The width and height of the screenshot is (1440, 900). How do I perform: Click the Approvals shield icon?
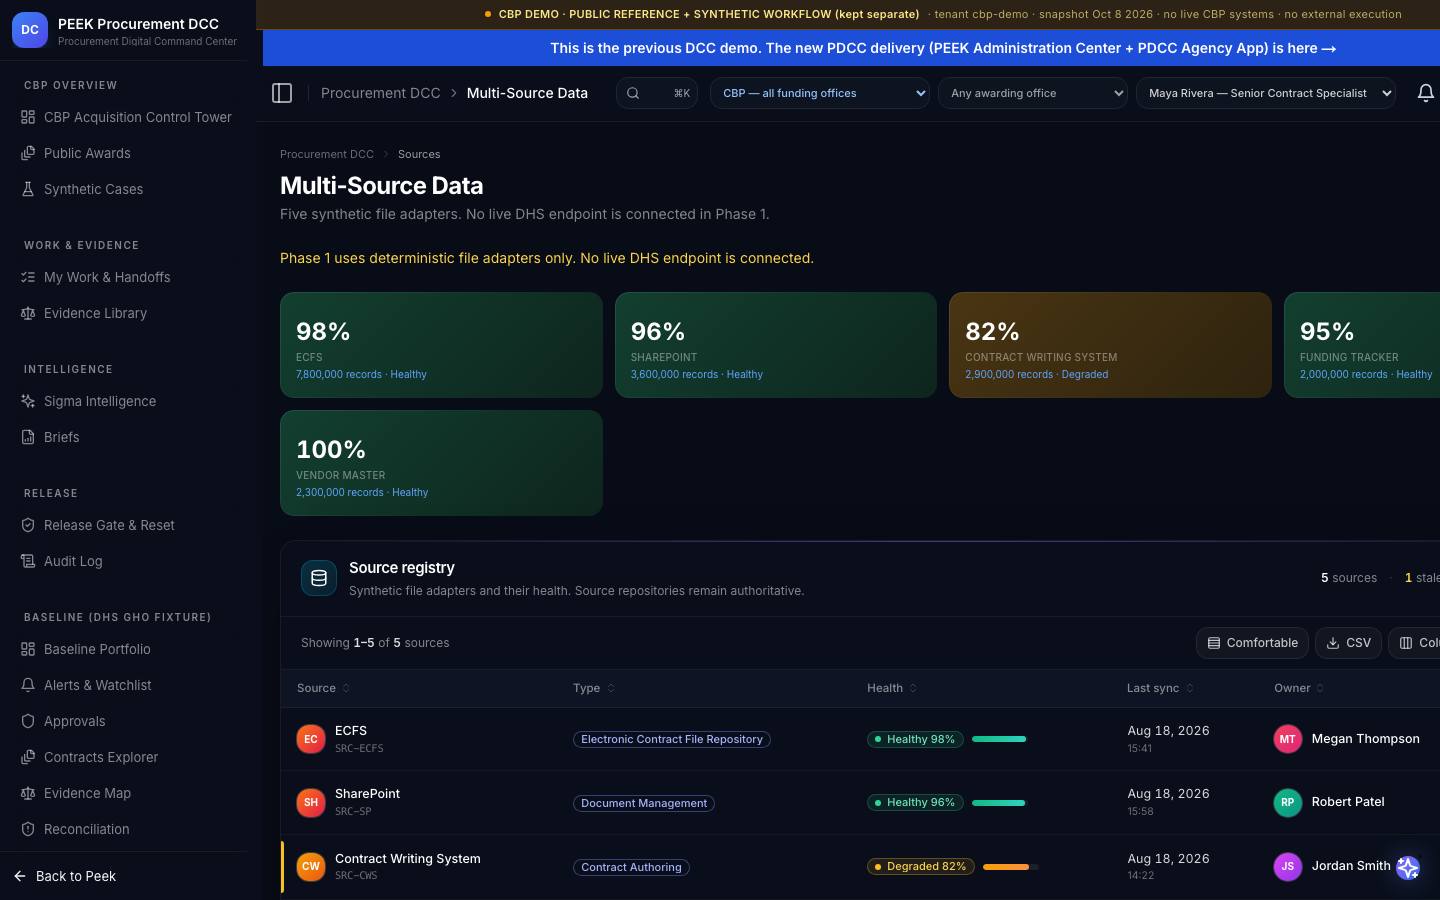28,721
